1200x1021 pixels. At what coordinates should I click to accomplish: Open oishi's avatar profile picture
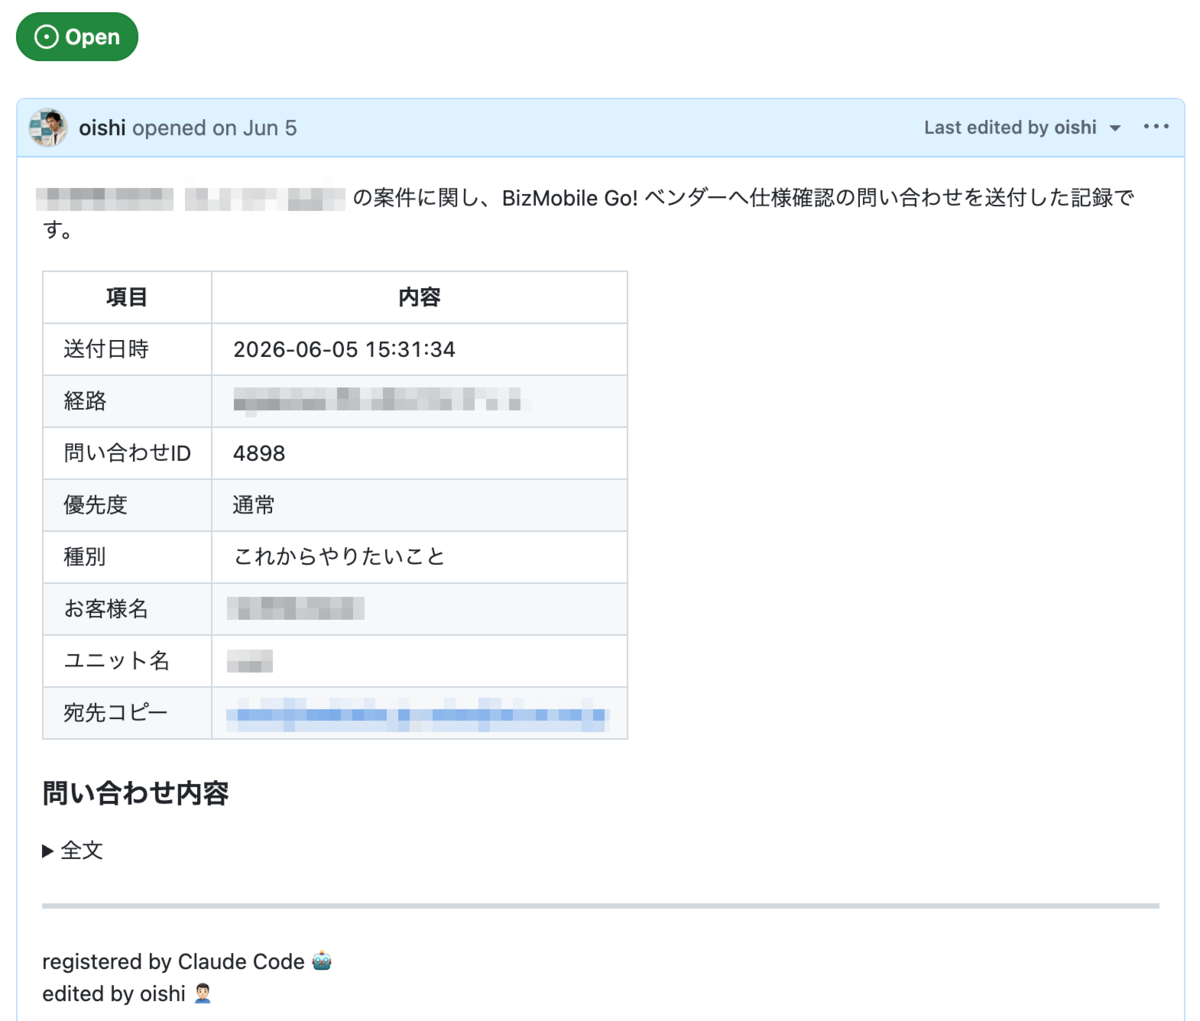pos(48,128)
